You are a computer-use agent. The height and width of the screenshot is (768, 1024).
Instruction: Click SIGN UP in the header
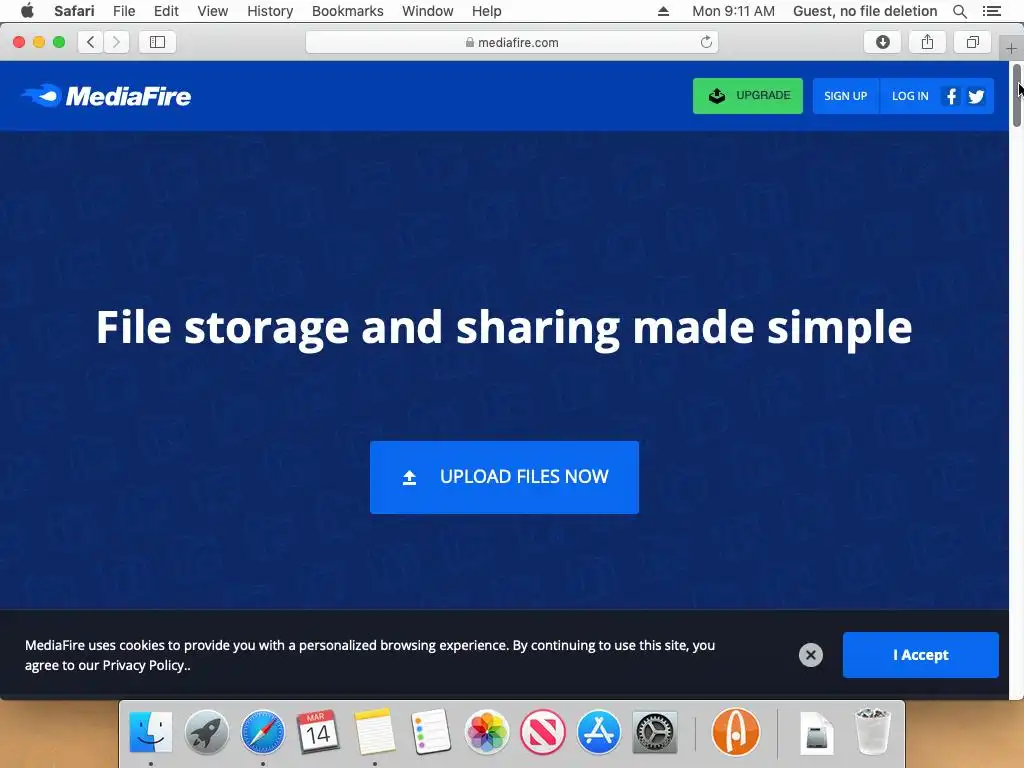click(846, 96)
